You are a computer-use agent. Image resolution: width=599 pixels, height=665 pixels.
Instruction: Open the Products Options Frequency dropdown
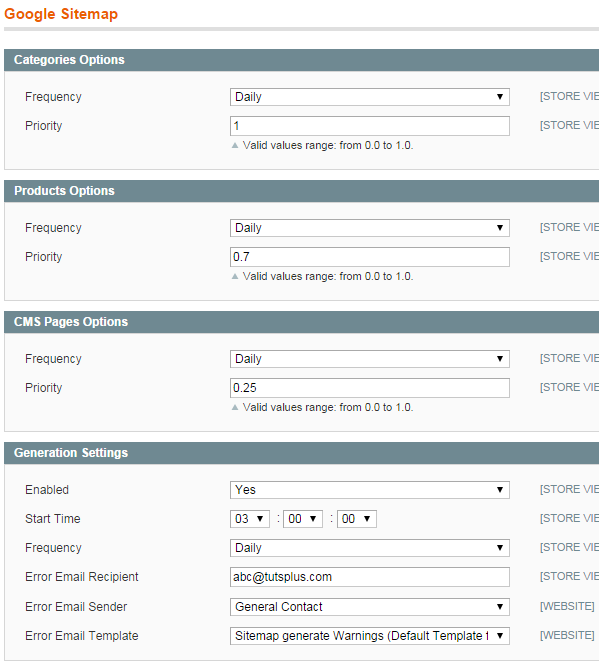[x=369, y=228]
